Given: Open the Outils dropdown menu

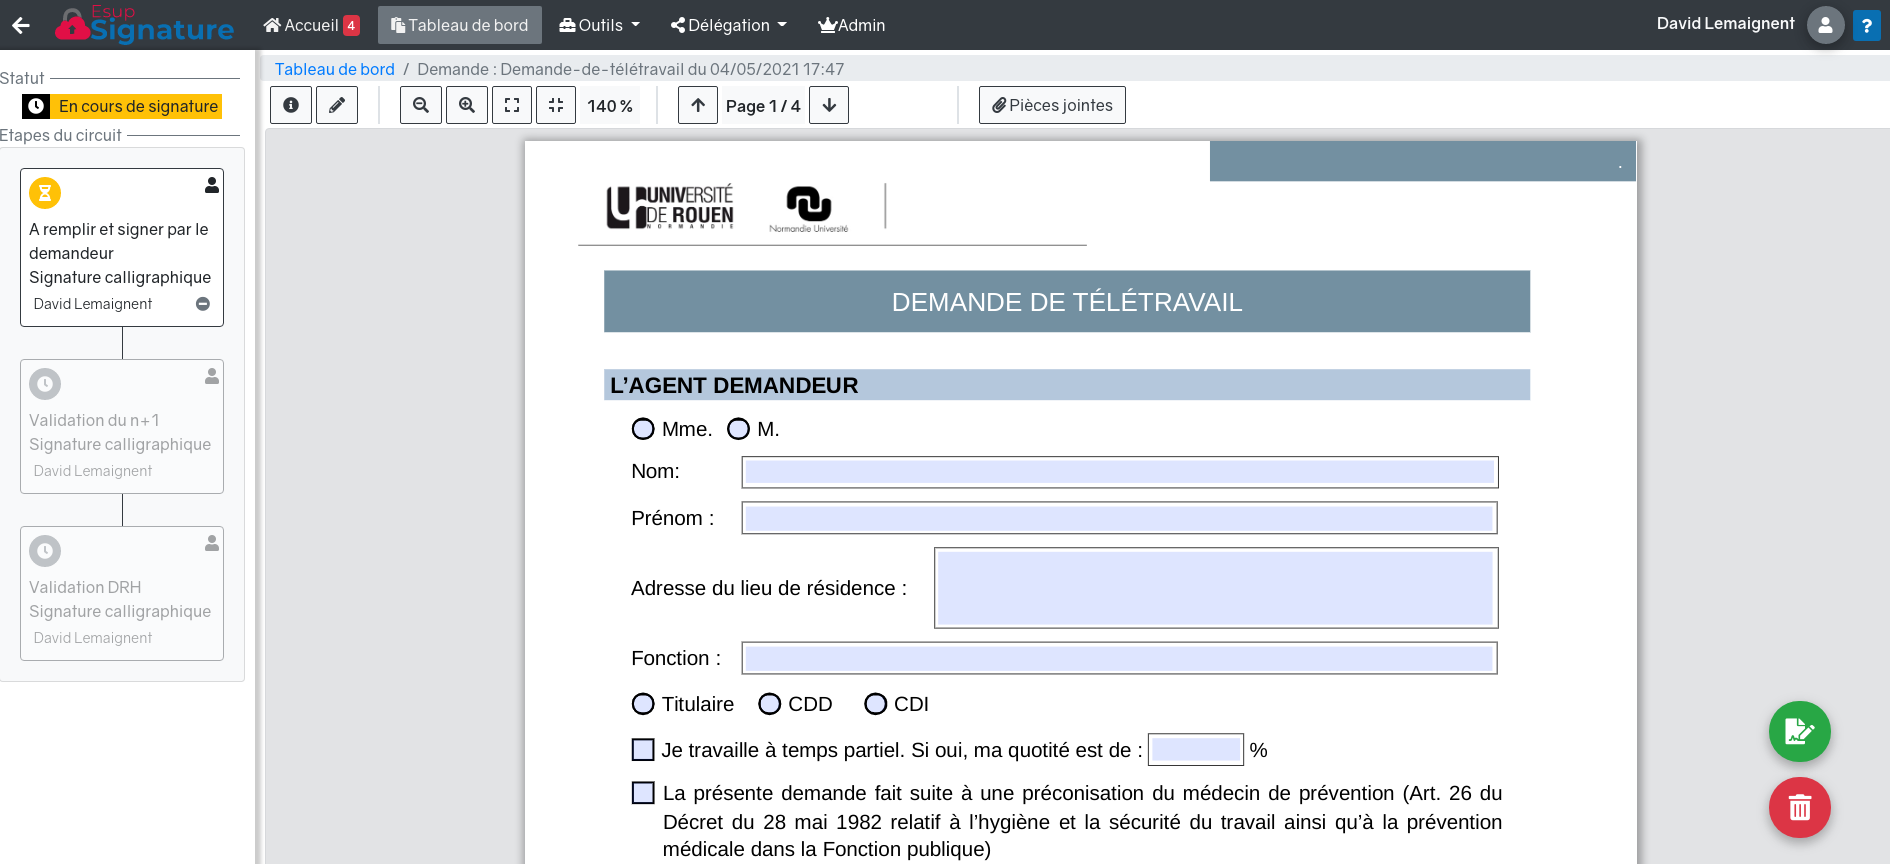Looking at the screenshot, I should (x=599, y=25).
